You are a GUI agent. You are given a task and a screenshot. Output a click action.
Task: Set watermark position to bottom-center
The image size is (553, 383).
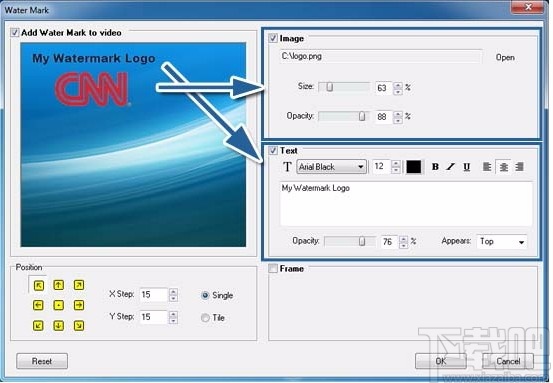point(59,326)
